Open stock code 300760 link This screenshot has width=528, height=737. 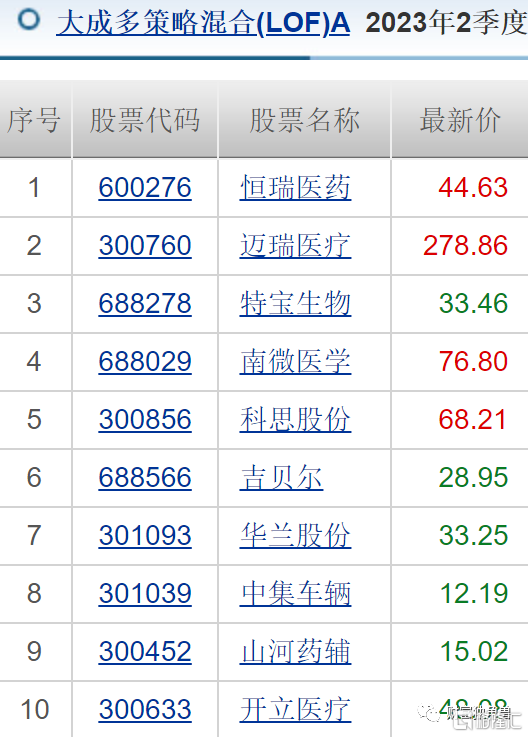pyautogui.click(x=145, y=245)
